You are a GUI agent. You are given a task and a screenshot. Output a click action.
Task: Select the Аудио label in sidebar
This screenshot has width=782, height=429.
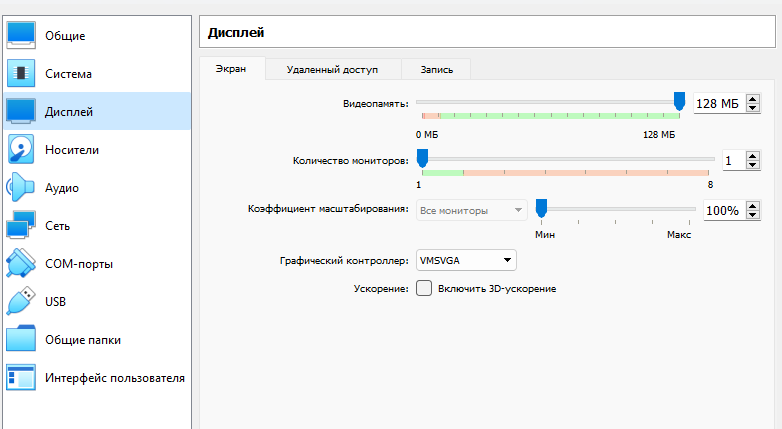click(x=62, y=188)
